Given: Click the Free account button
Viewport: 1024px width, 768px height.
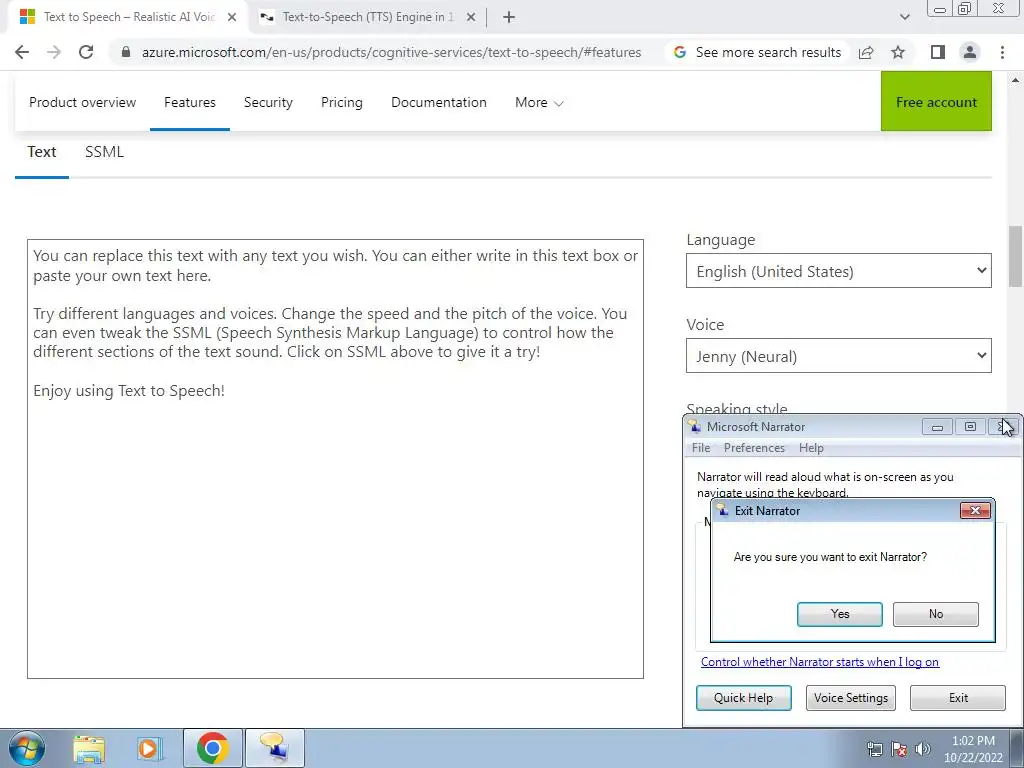Looking at the screenshot, I should pyautogui.click(x=936, y=101).
